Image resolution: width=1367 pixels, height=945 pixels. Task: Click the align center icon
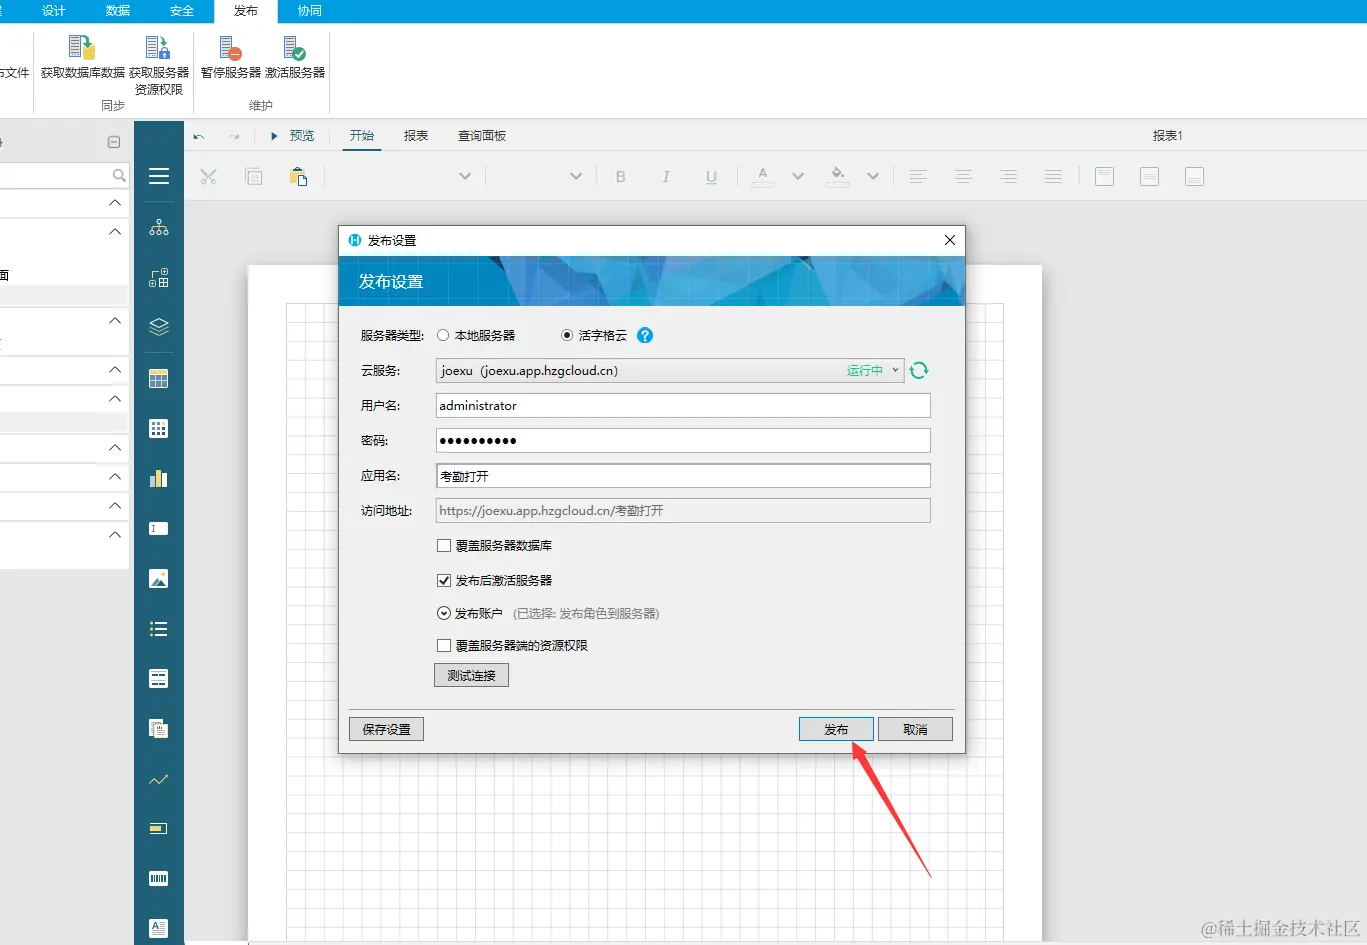(963, 177)
